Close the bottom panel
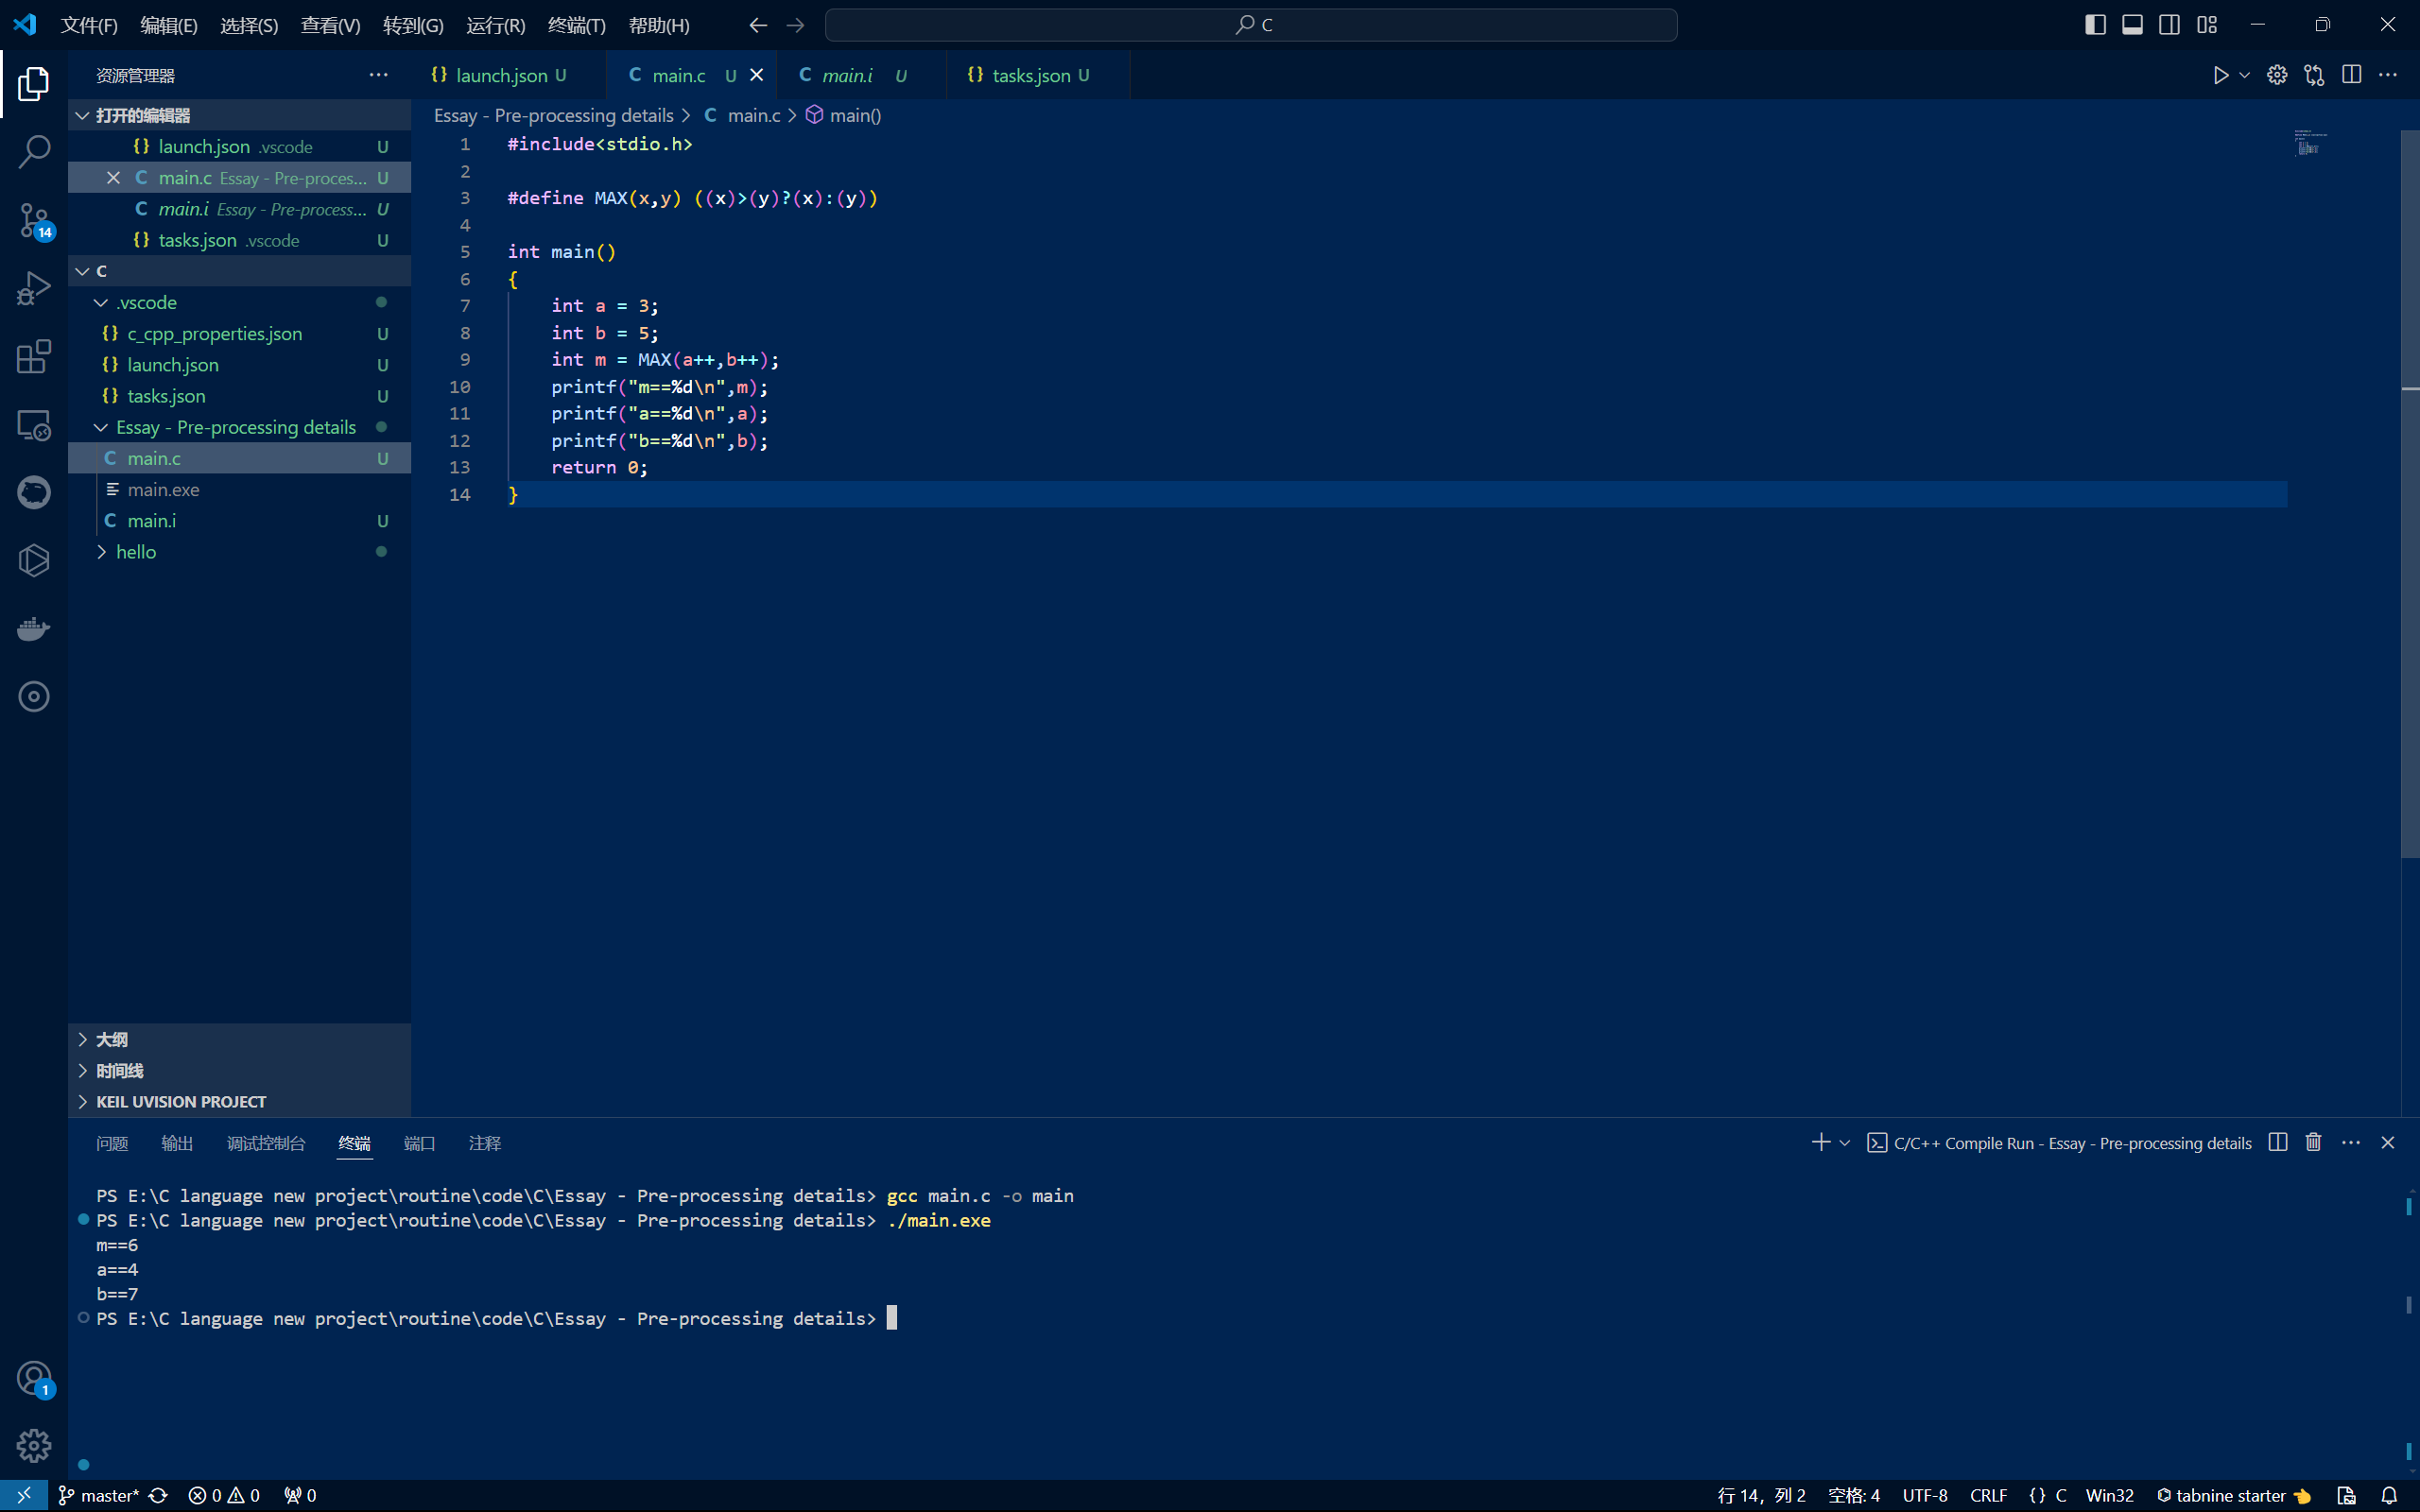 point(2388,1143)
